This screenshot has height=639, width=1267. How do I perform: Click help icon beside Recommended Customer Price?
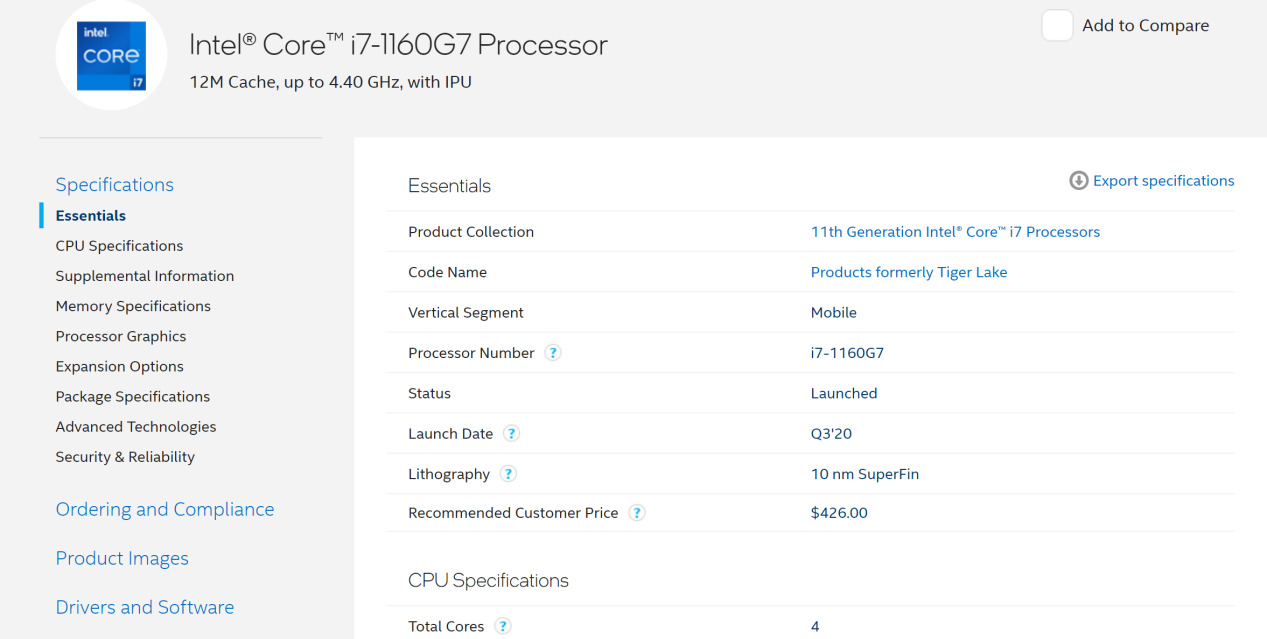click(636, 513)
